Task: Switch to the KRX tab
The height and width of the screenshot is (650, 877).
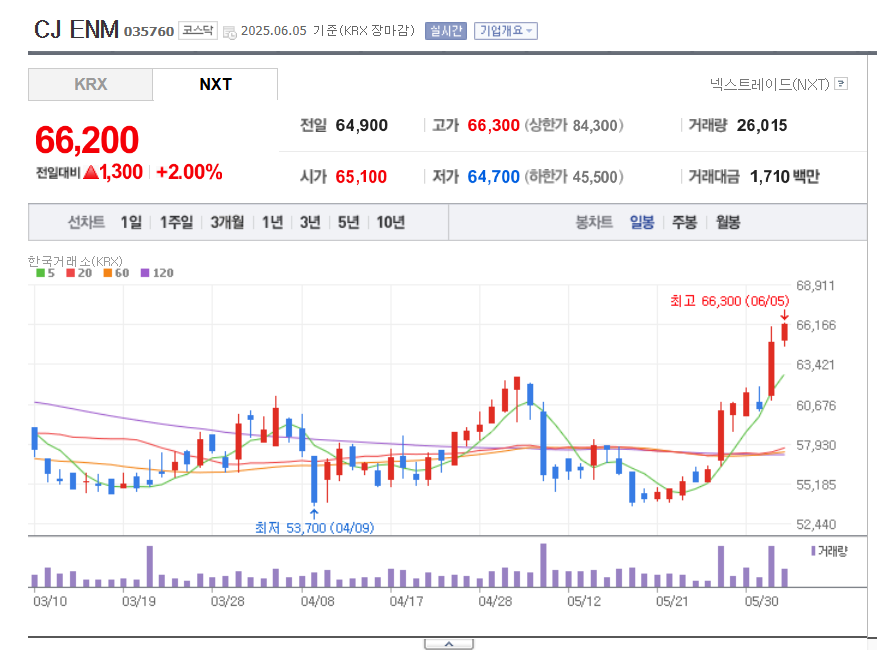Action: [x=91, y=84]
